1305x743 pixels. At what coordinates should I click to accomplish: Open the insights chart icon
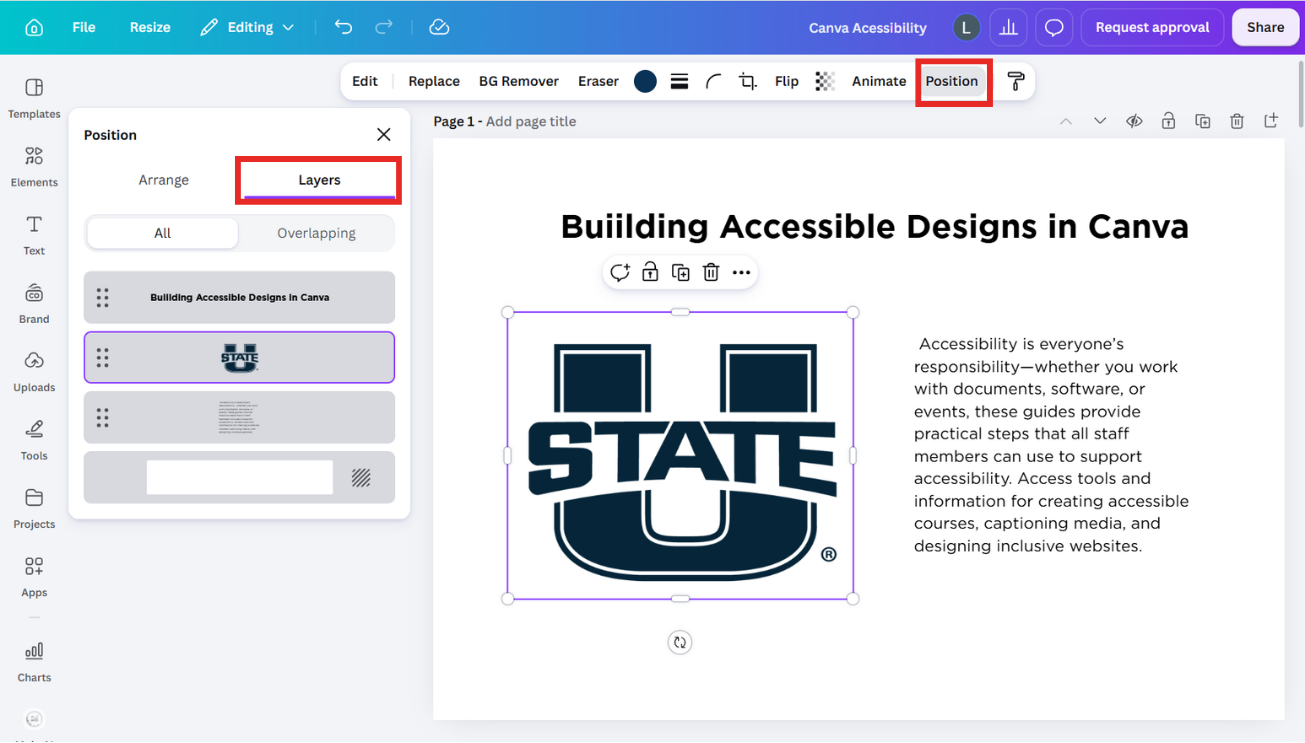pyautogui.click(x=1008, y=28)
